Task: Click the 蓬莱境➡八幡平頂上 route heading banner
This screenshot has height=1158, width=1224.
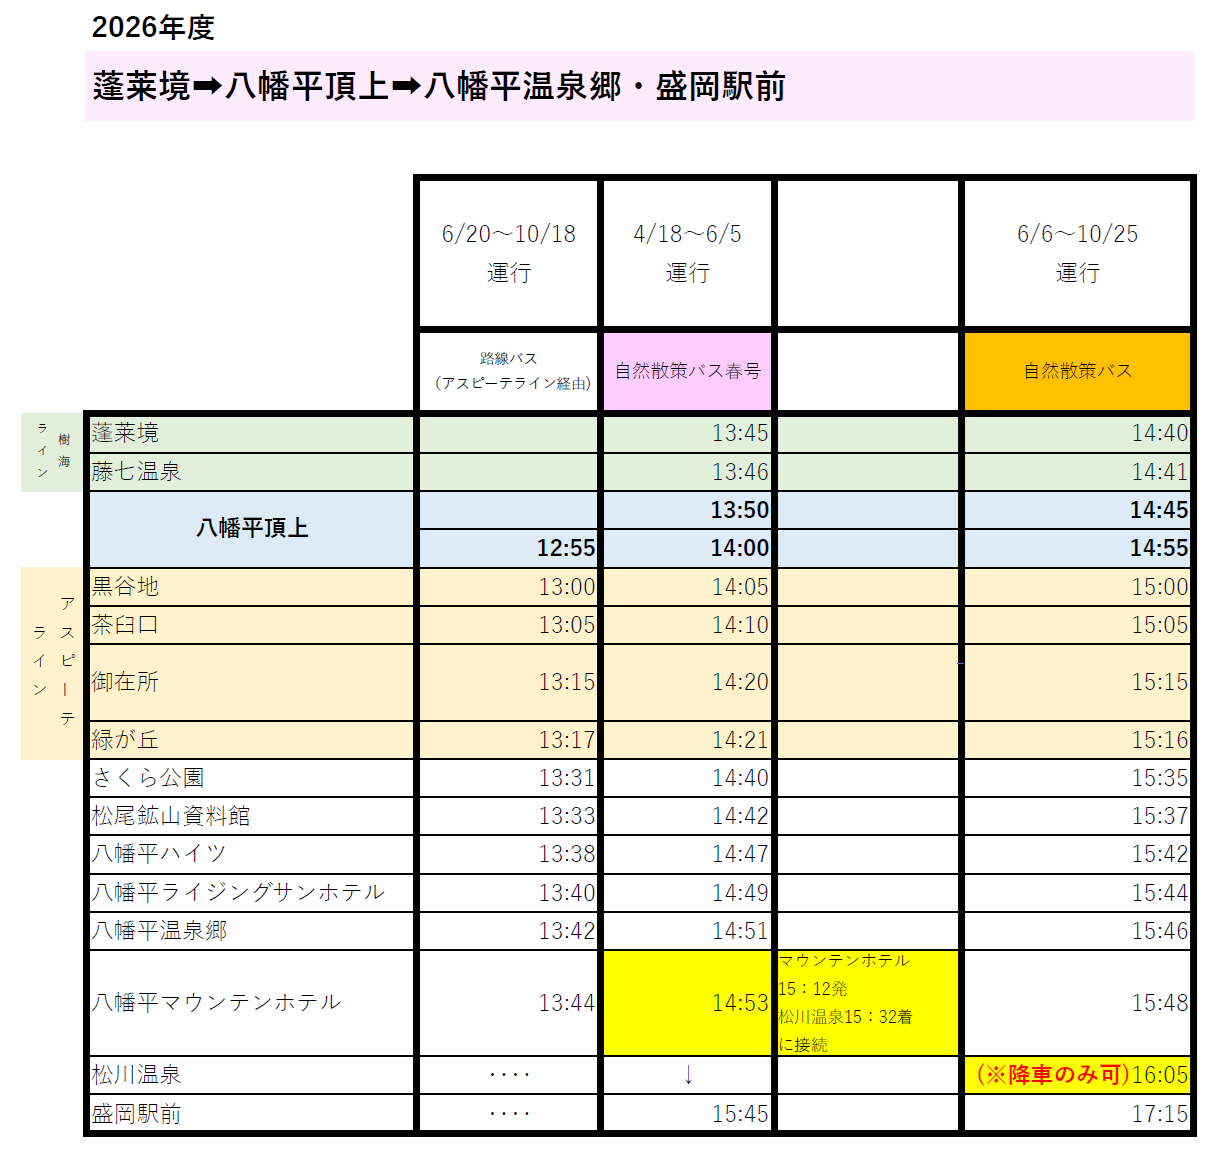Action: [x=440, y=87]
